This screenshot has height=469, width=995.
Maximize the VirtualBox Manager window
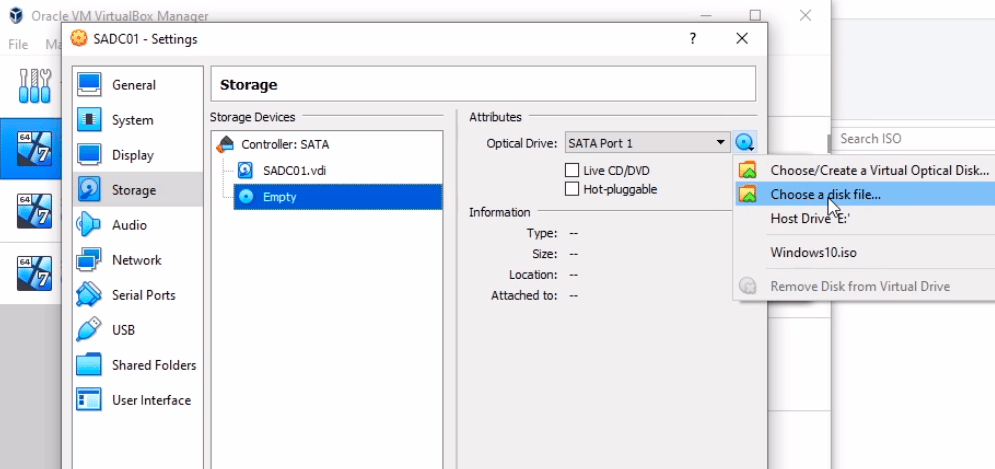pos(754,15)
